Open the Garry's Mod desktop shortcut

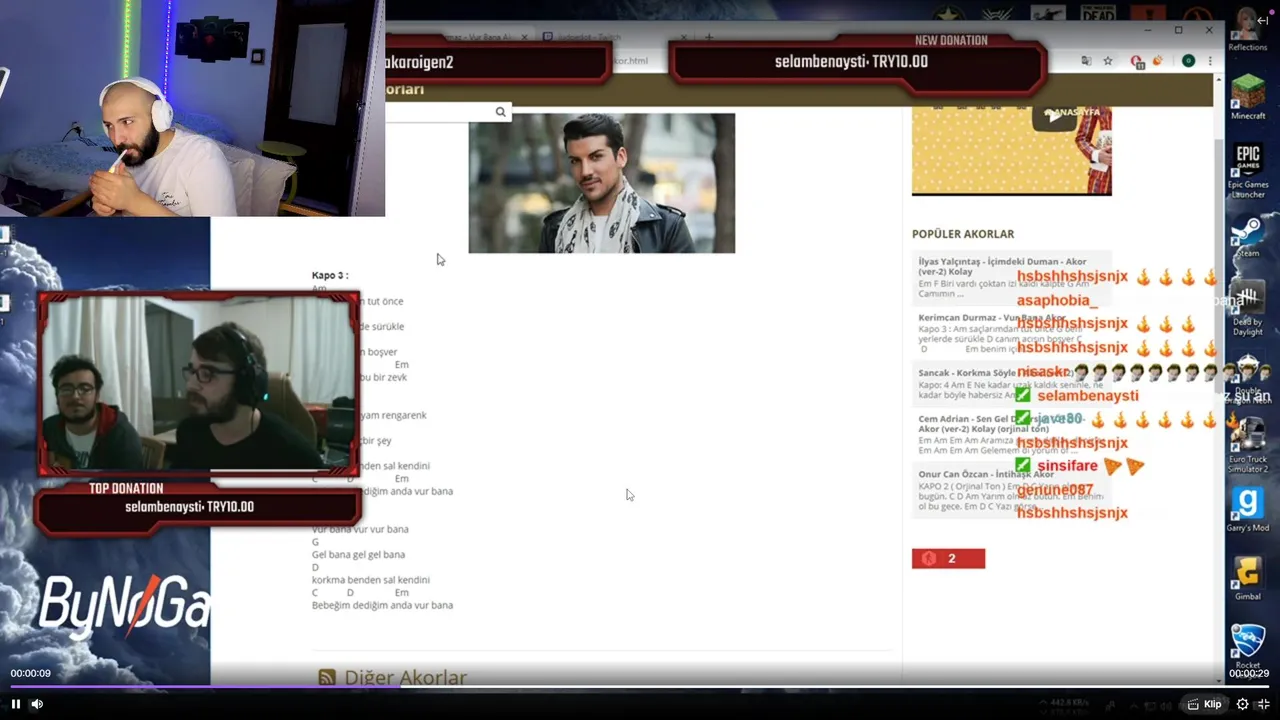1248,510
